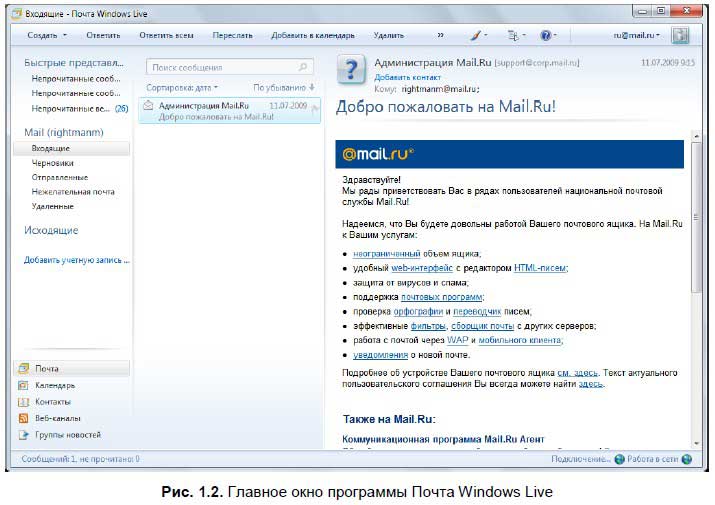This screenshot has width=715, height=505.
Task: Select the Входящие folder
Action: pyautogui.click(x=50, y=148)
